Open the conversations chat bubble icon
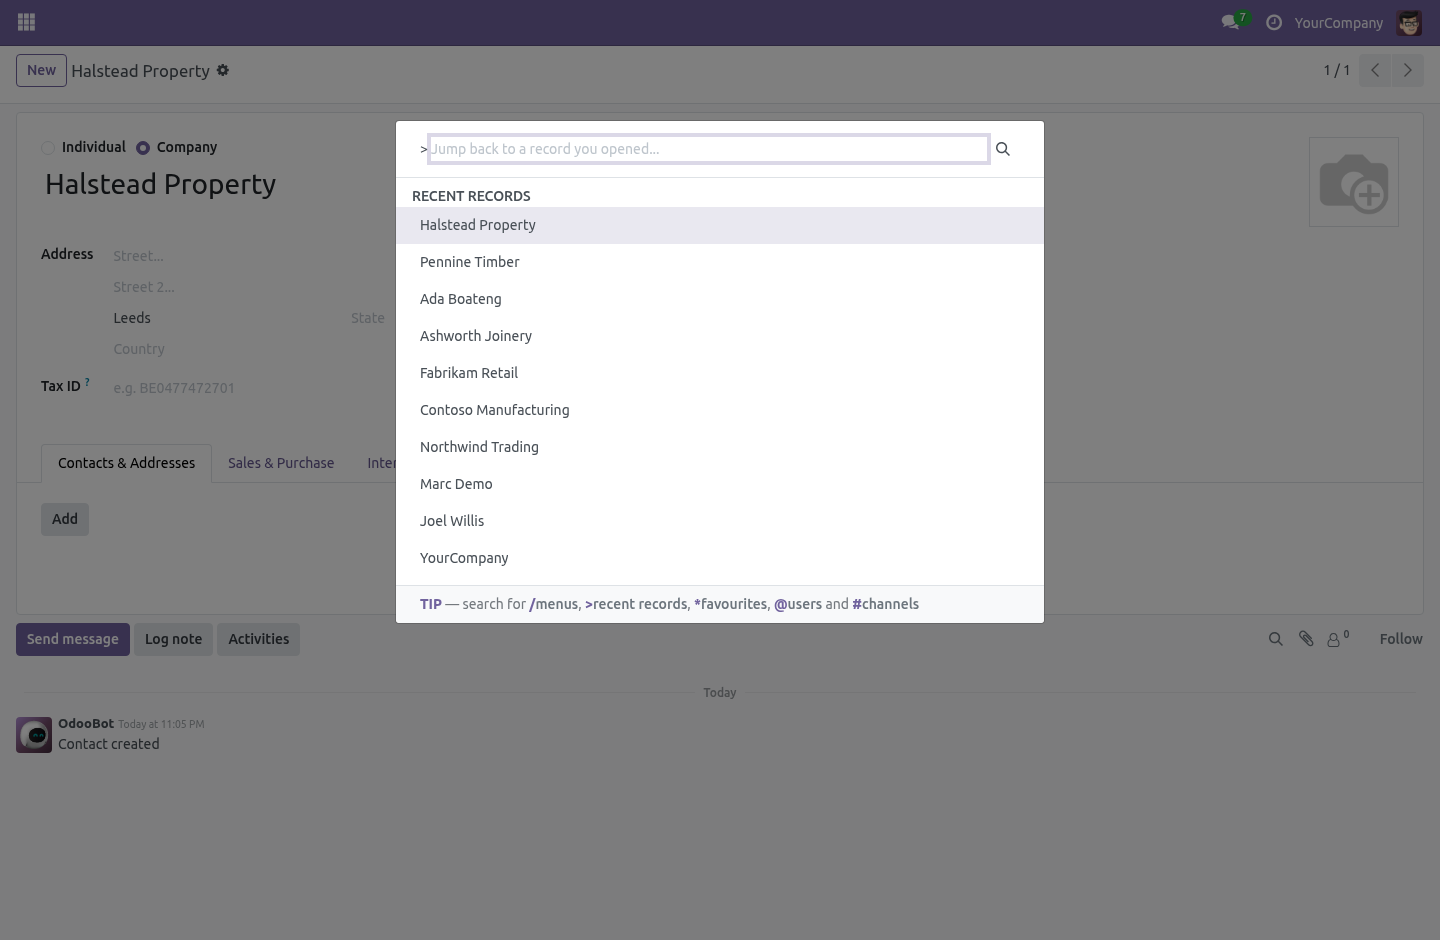This screenshot has height=940, width=1440. point(1230,22)
